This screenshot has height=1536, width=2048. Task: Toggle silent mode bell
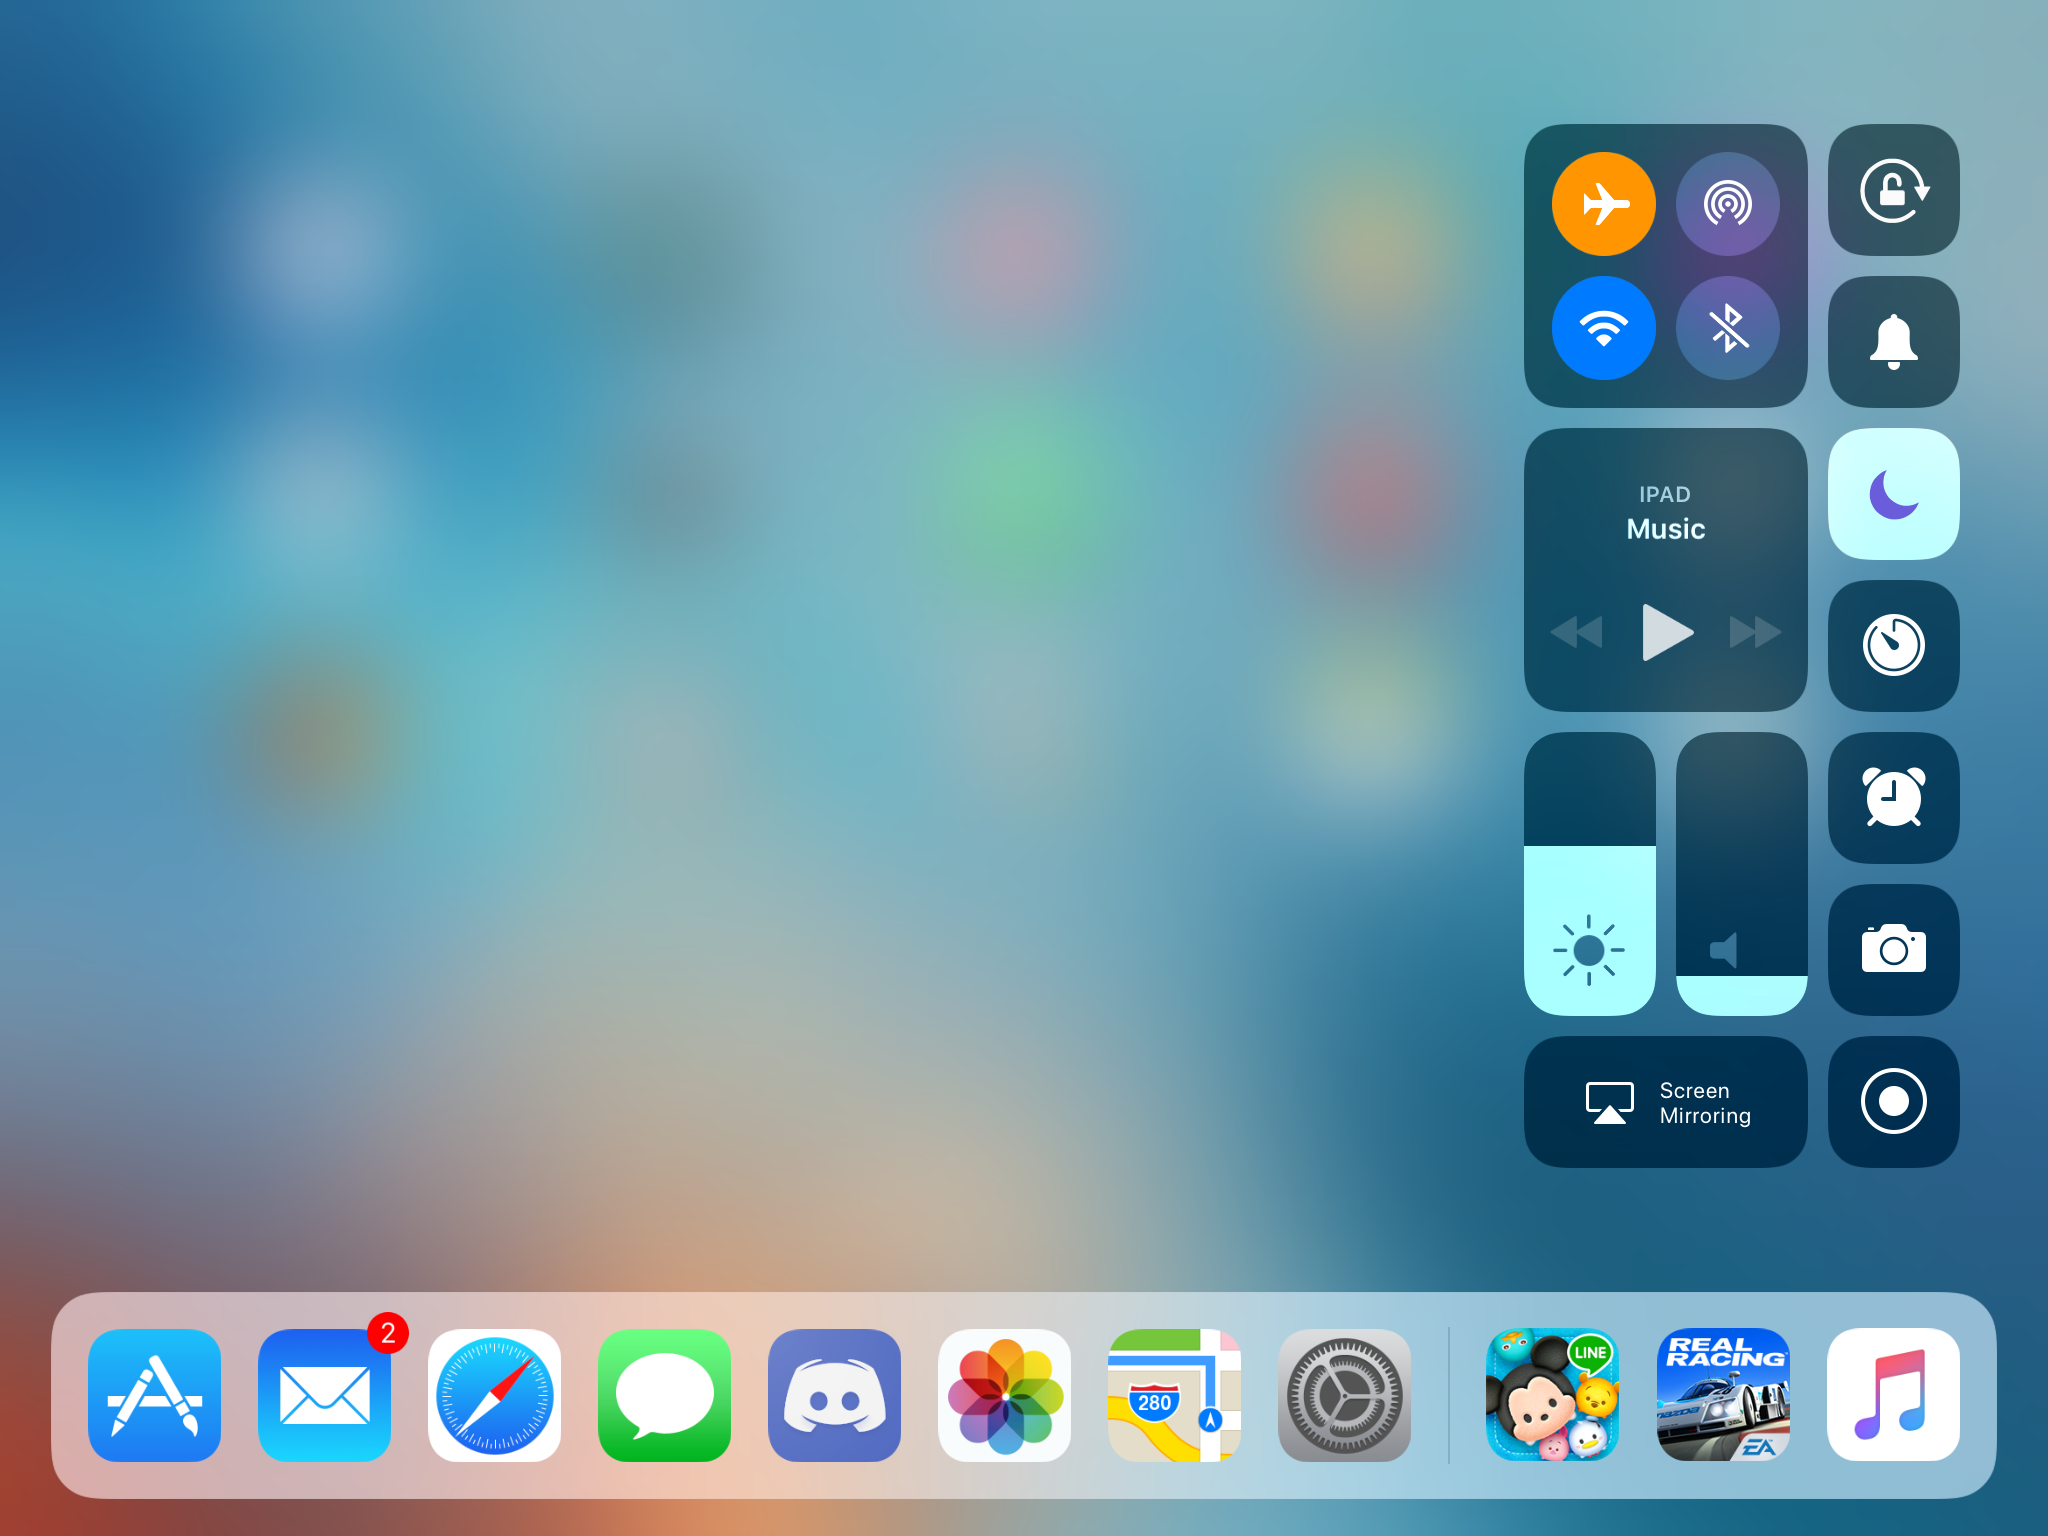(x=1893, y=342)
